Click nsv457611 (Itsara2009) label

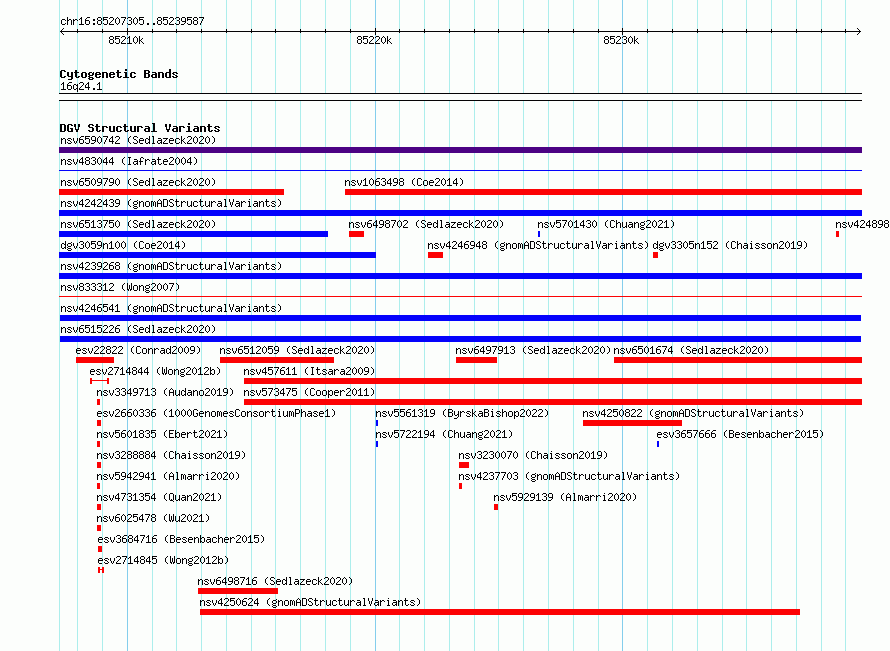[x=309, y=371]
